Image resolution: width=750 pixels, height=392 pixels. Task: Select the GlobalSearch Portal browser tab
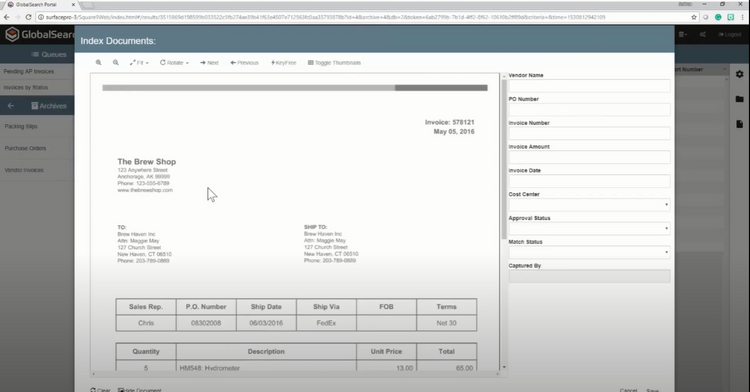pos(41,4)
